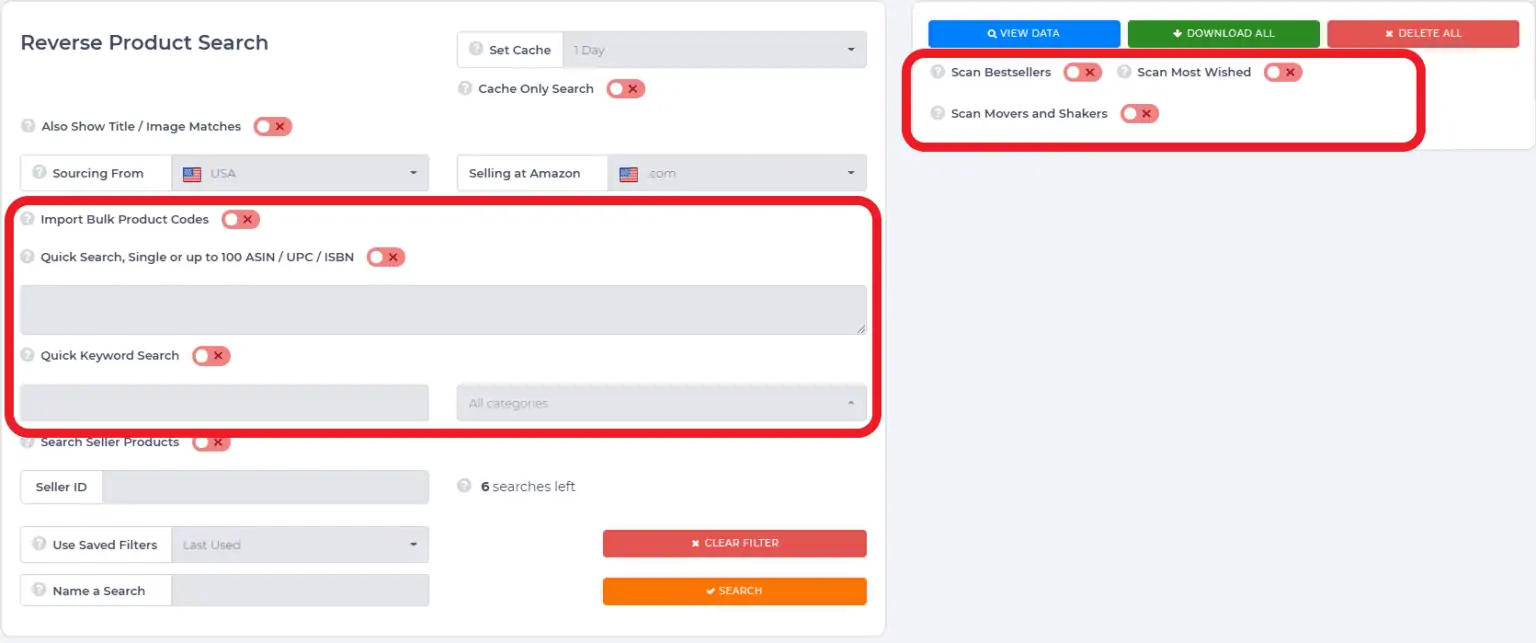Toggle Also Show Title / Image Matches
This screenshot has width=1536, height=643.
point(273,126)
